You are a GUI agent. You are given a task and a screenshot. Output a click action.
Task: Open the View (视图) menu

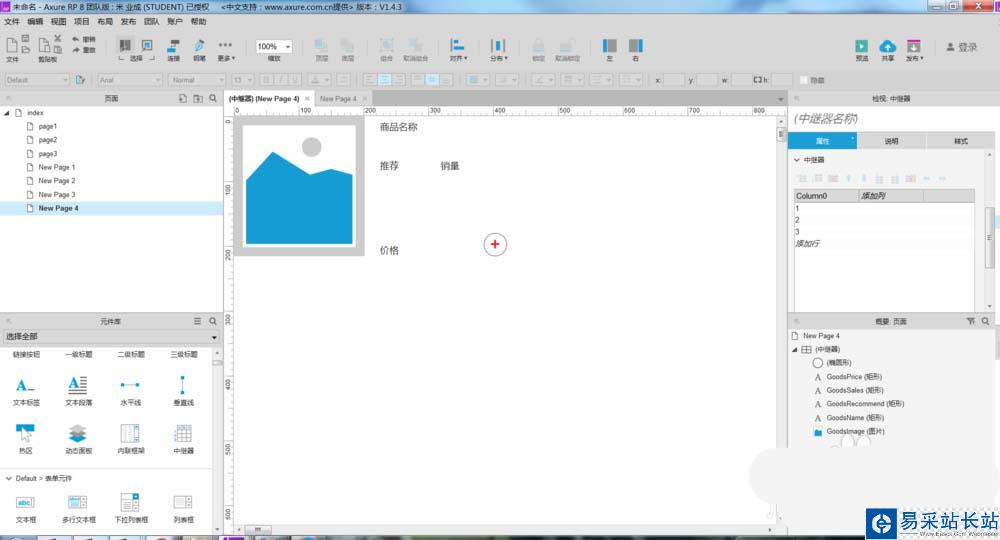click(x=58, y=22)
